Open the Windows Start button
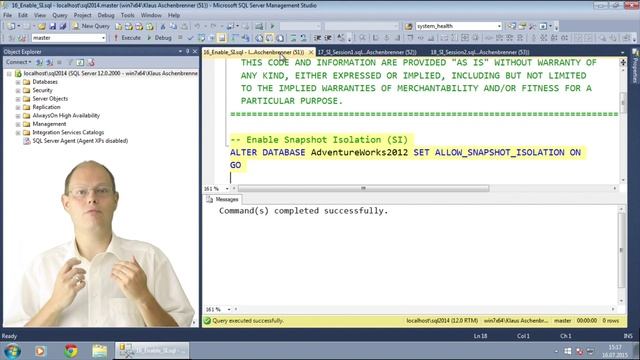Viewport: 640px width, 360px height. pyautogui.click(x=12, y=351)
